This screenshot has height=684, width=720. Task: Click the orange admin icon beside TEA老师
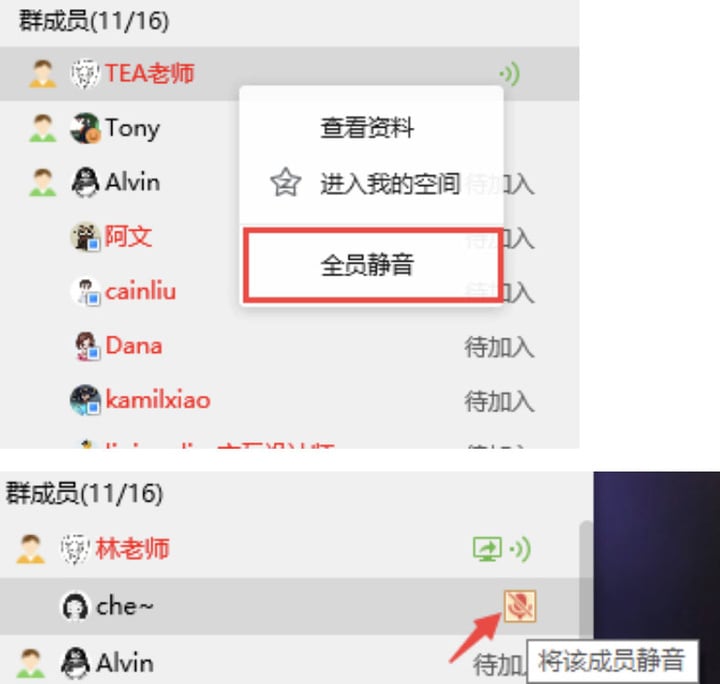42,73
